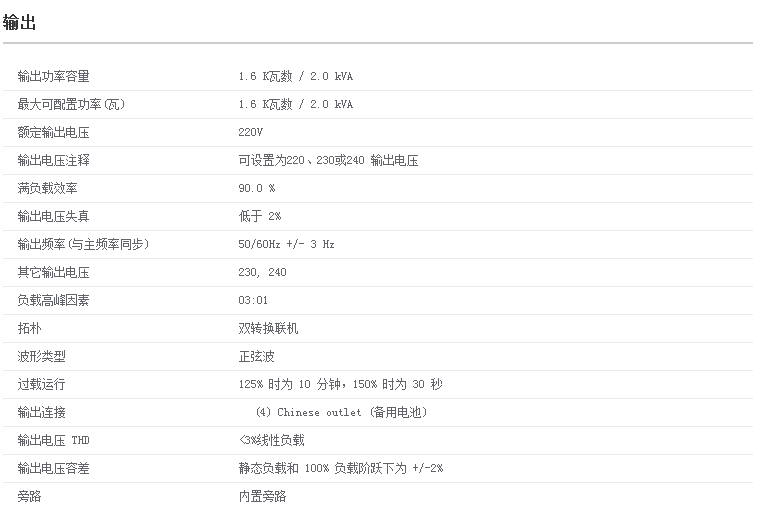Click the 输出电压失真 label
This screenshot has width=759, height=507.
click(53, 216)
